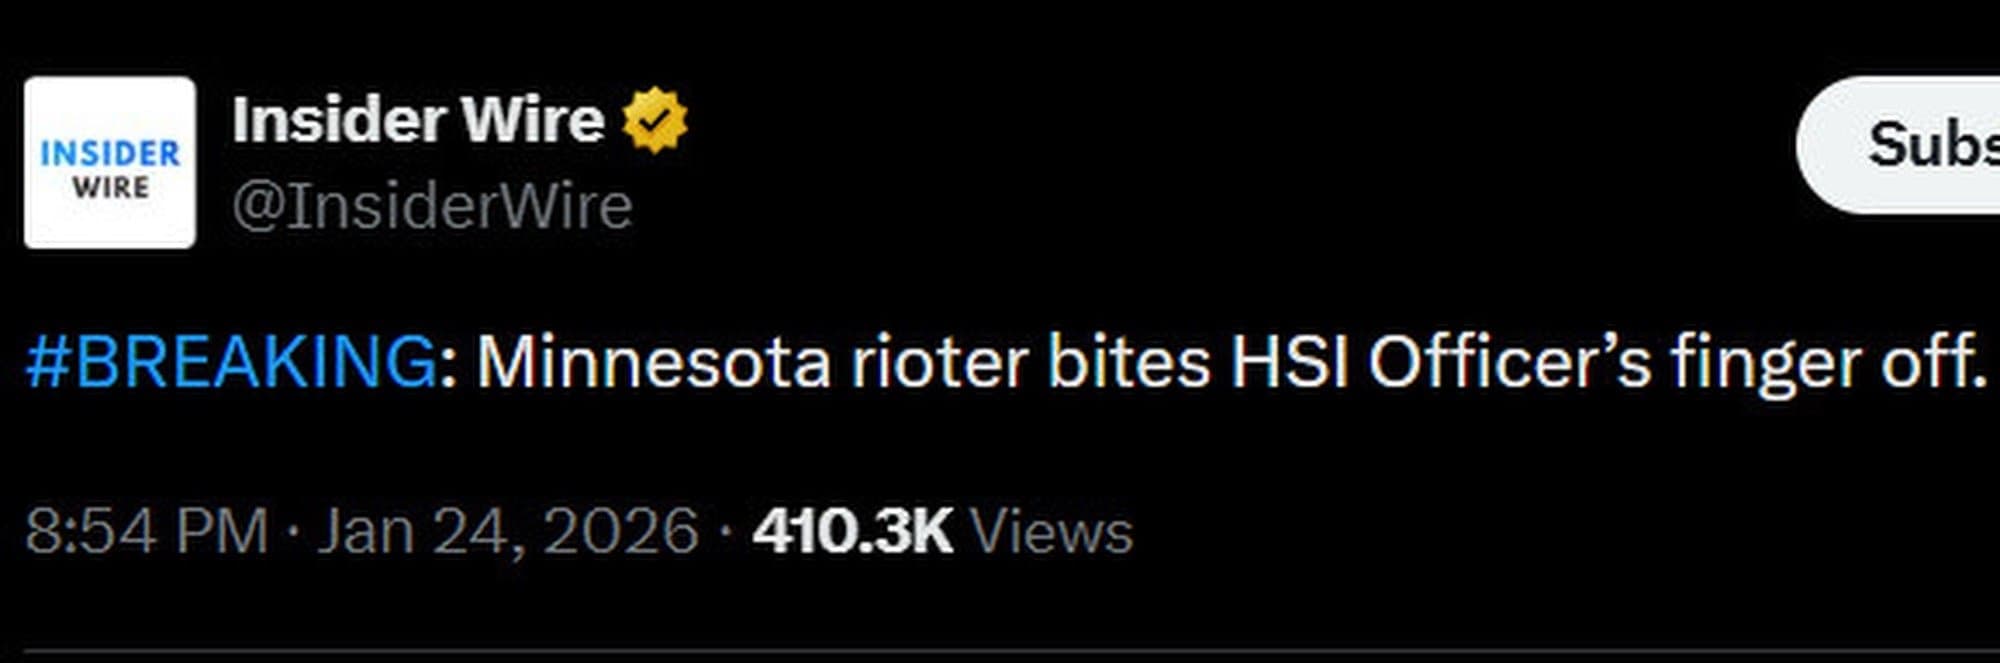Select the checkmark inside the gold badge
This screenshot has height=663, width=2000.
655,120
